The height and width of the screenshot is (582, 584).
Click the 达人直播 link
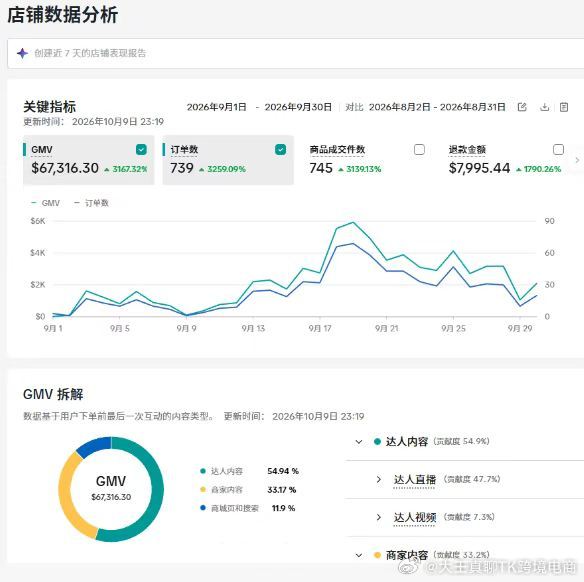(415, 480)
